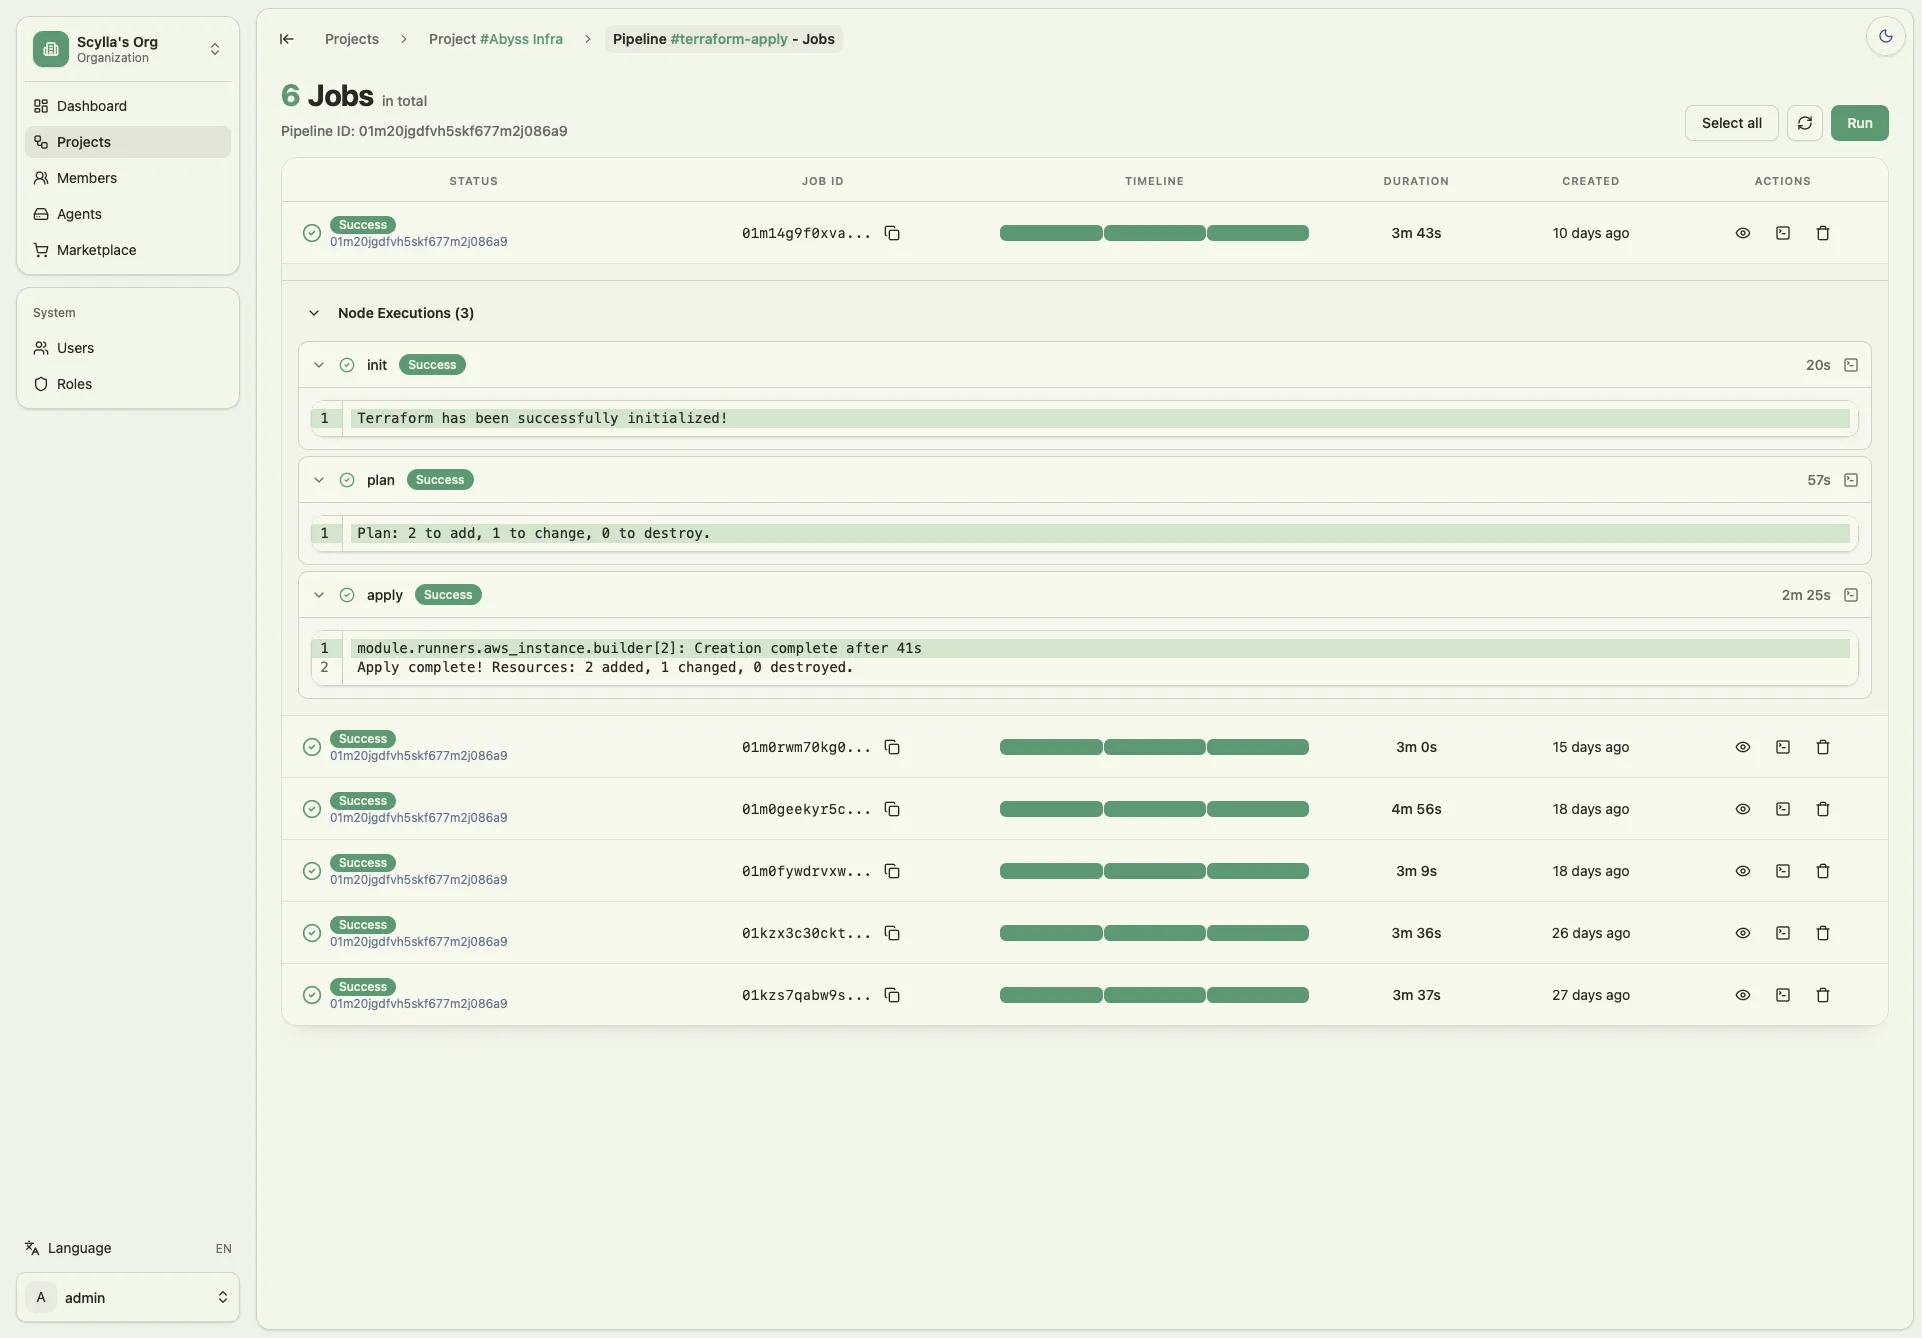Screen dimensions: 1922x1338
Task: Click timeline bar of 3m 9s job
Action: pyautogui.click(x=1154, y=871)
